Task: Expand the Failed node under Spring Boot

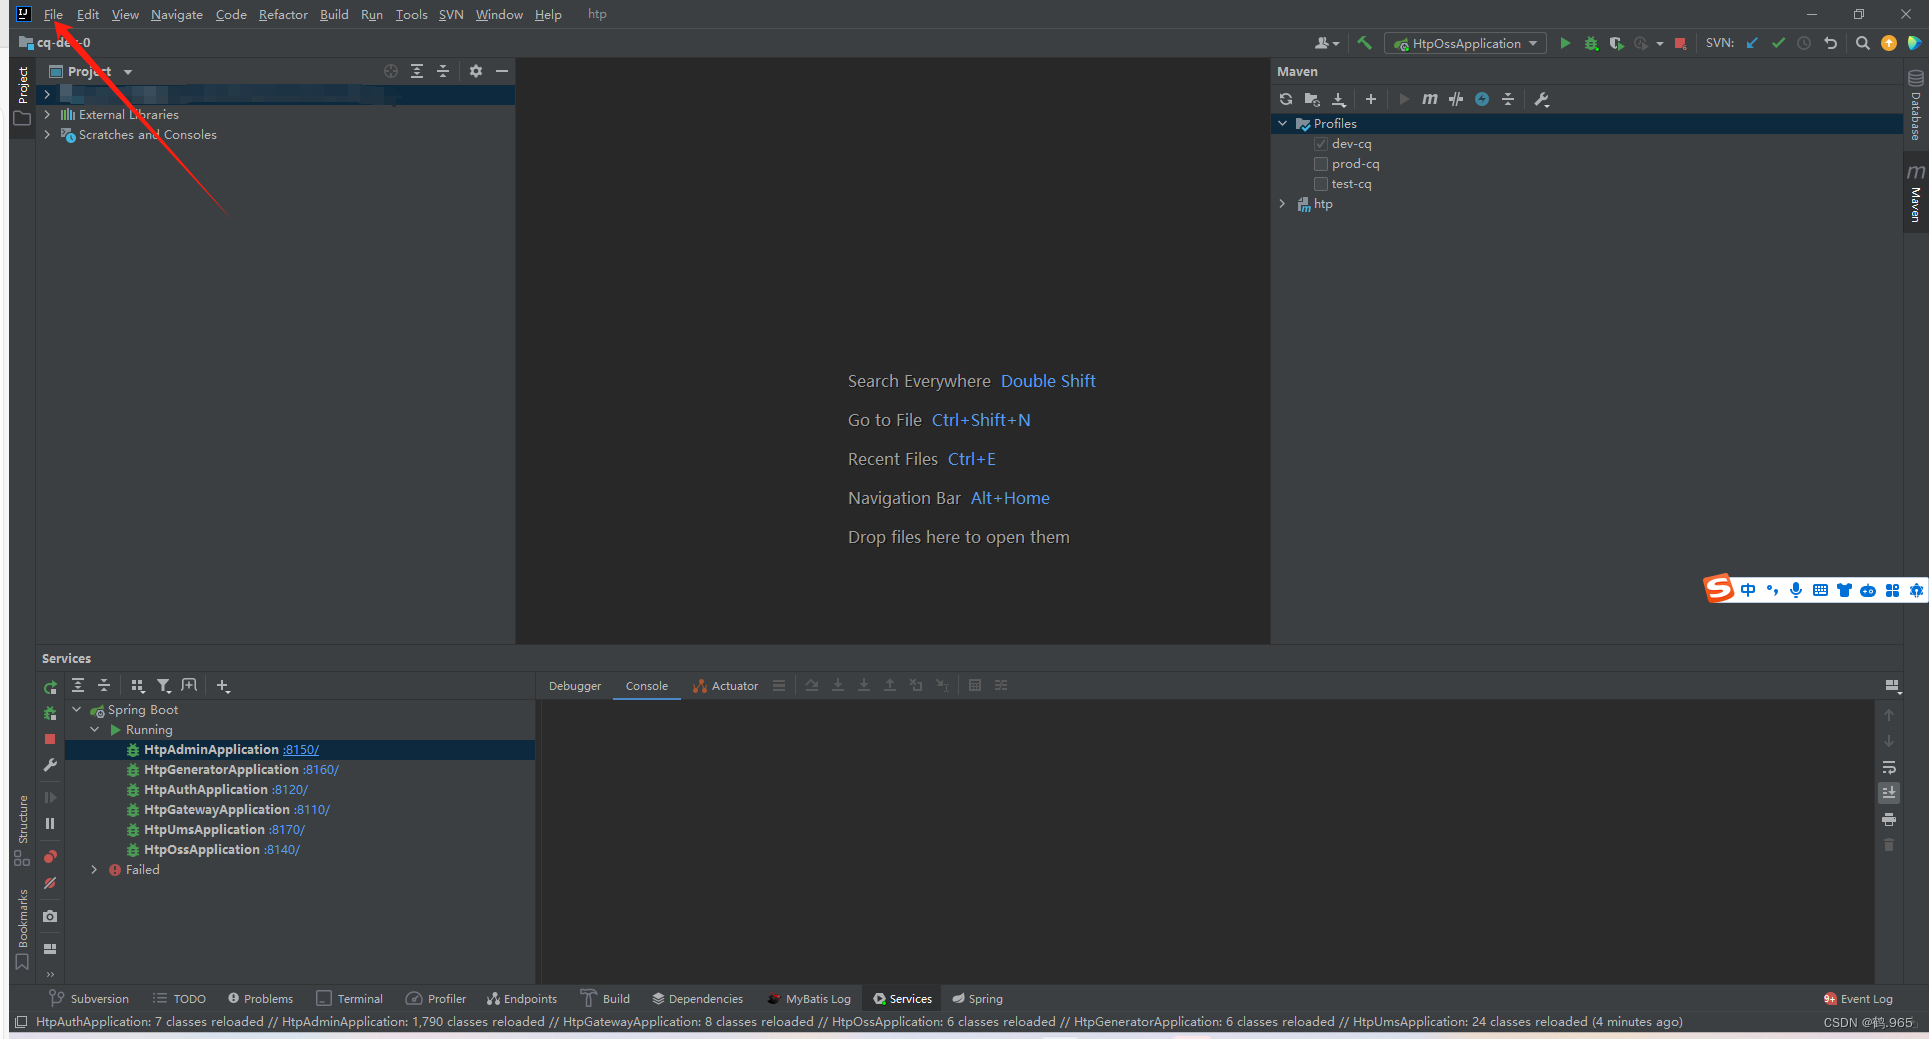Action: pyautogui.click(x=94, y=869)
